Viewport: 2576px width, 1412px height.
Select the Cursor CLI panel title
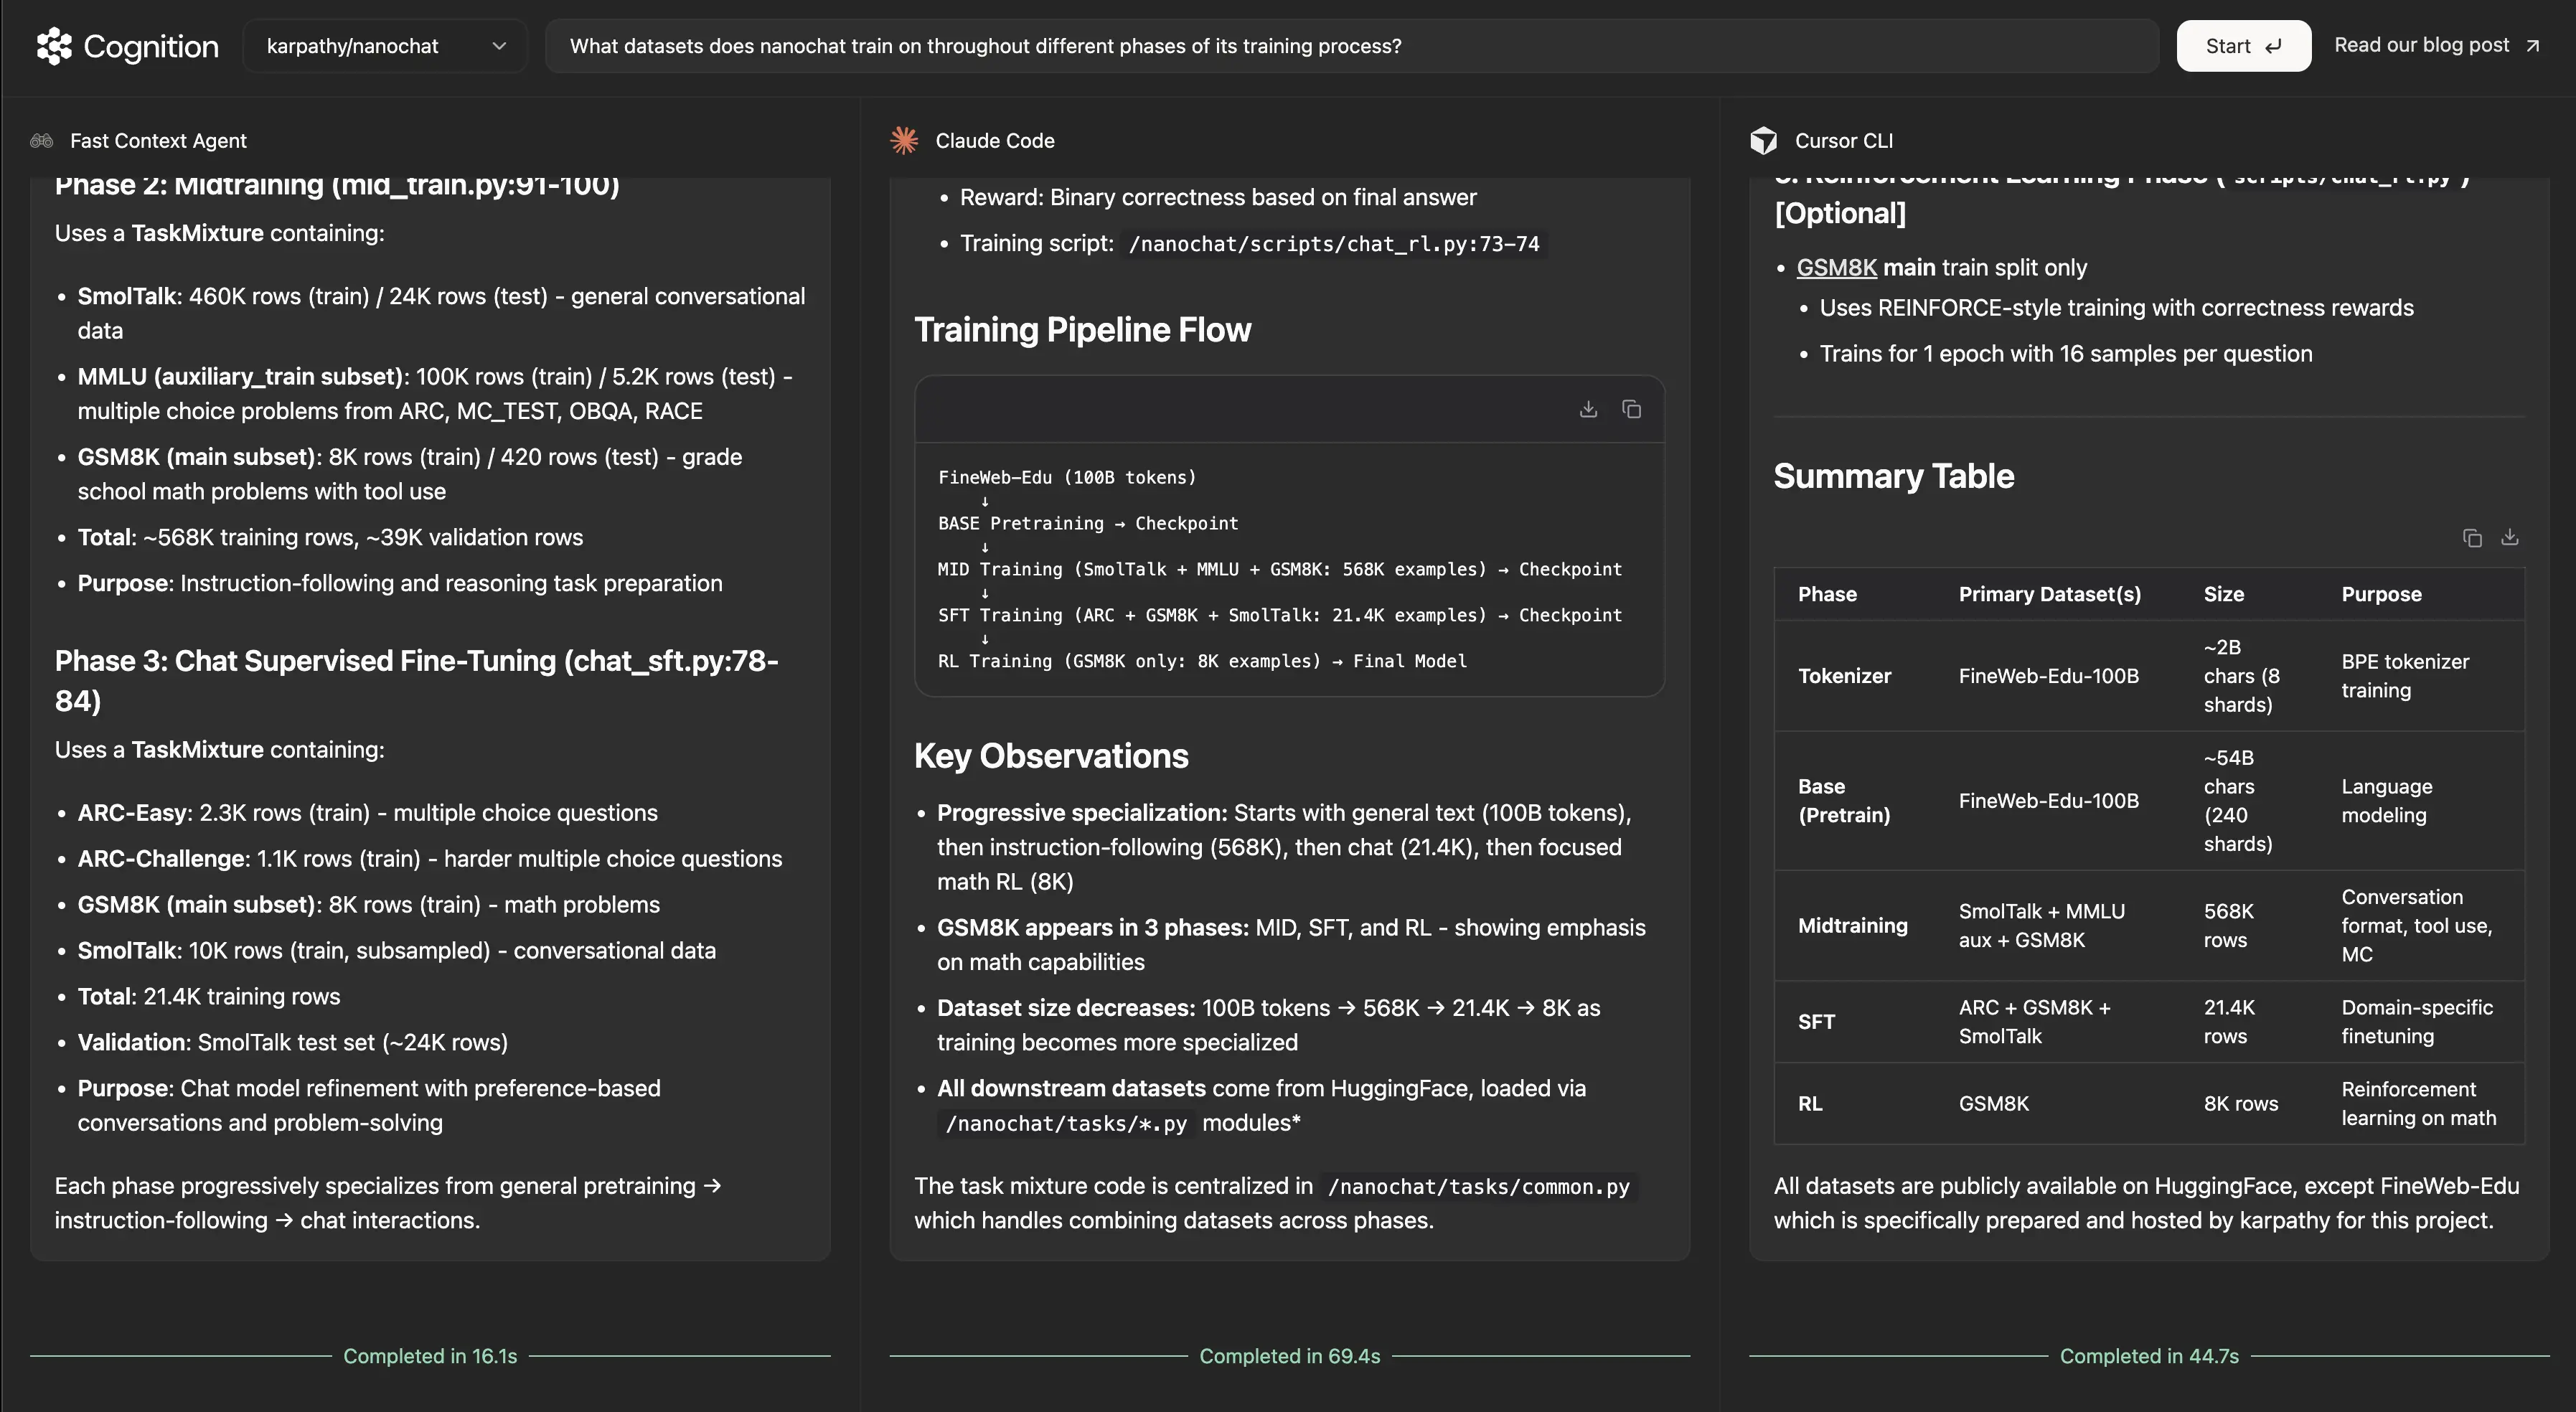click(1843, 141)
